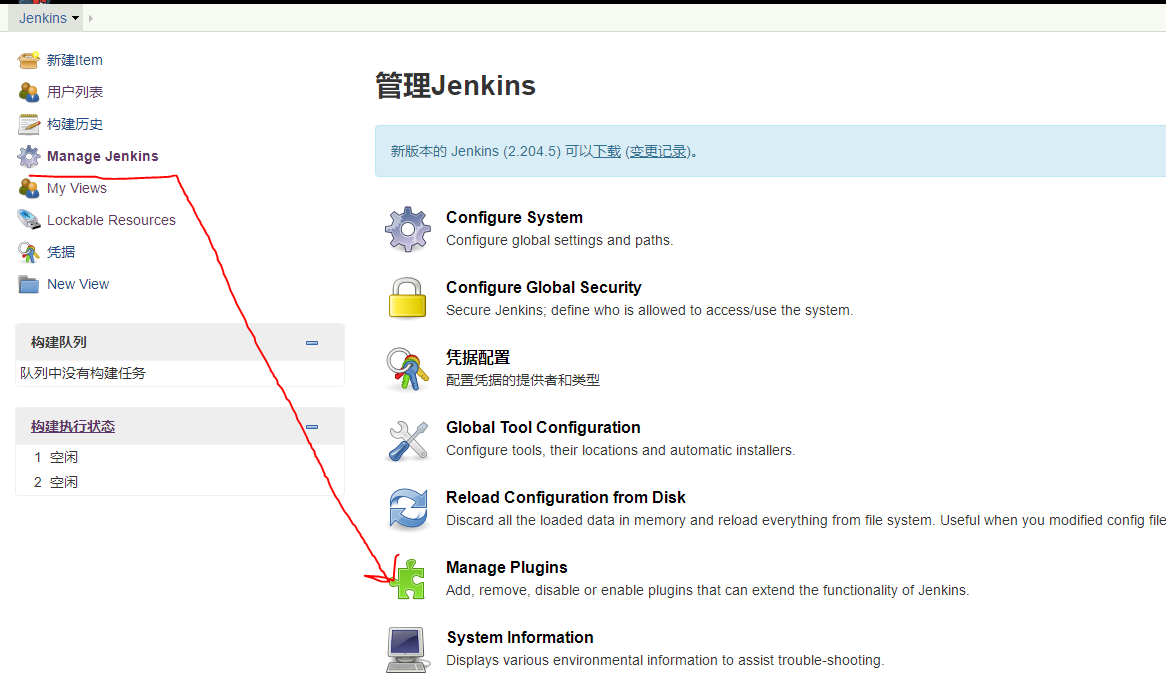The height and width of the screenshot is (677, 1166).
Task: Open the 构建执行状态 heading link
Action: [73, 426]
